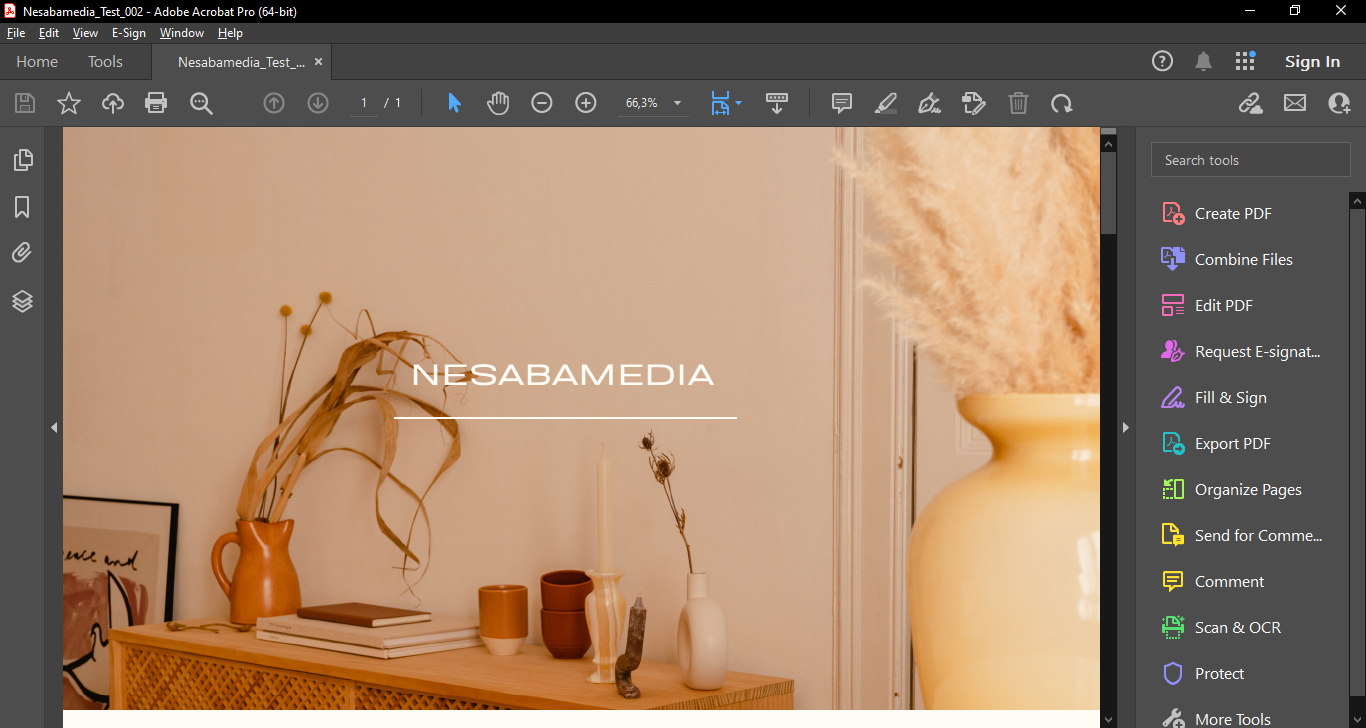Open the Bookmarks side panel
The height and width of the screenshot is (728, 1366).
click(x=22, y=207)
